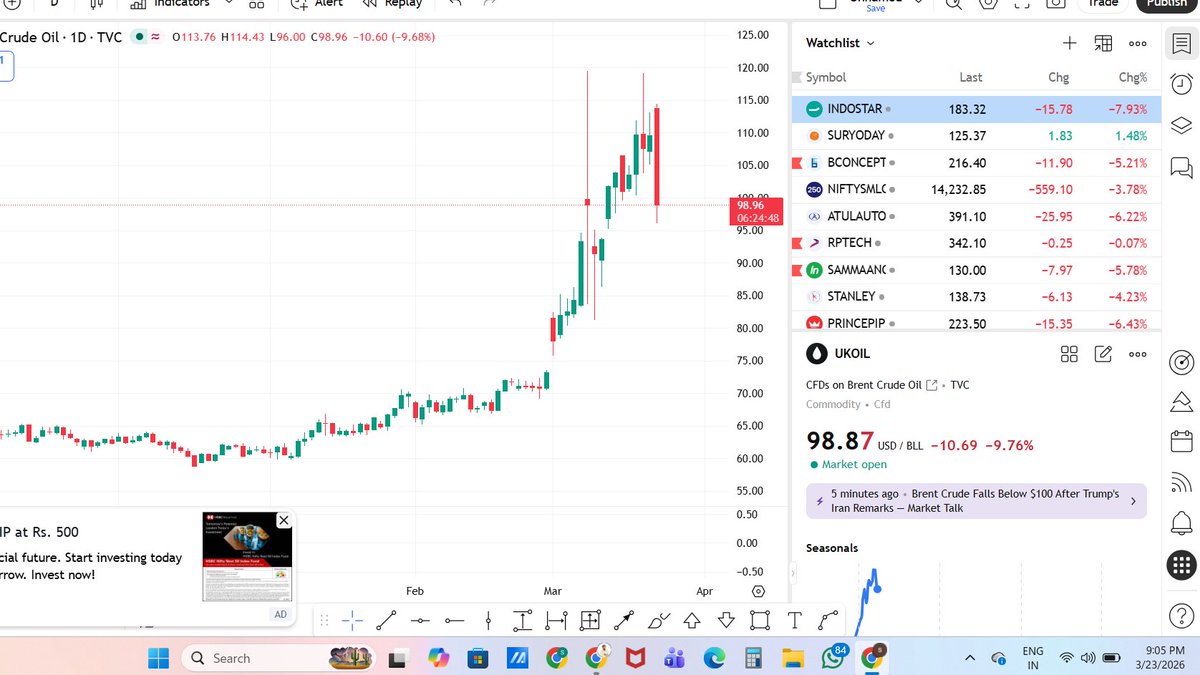Select the Rectangle drawing tool
The height and width of the screenshot is (675, 1200).
point(760,620)
